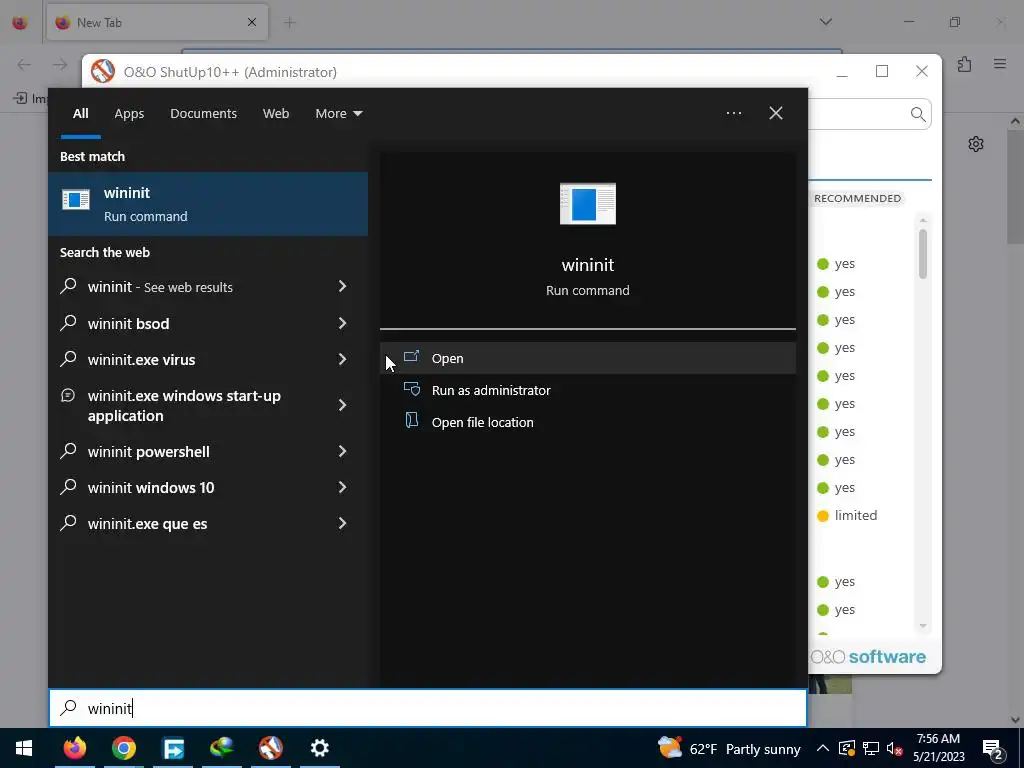This screenshot has width=1024, height=768.
Task: Click the muted volume tray icon
Action: (x=895, y=748)
